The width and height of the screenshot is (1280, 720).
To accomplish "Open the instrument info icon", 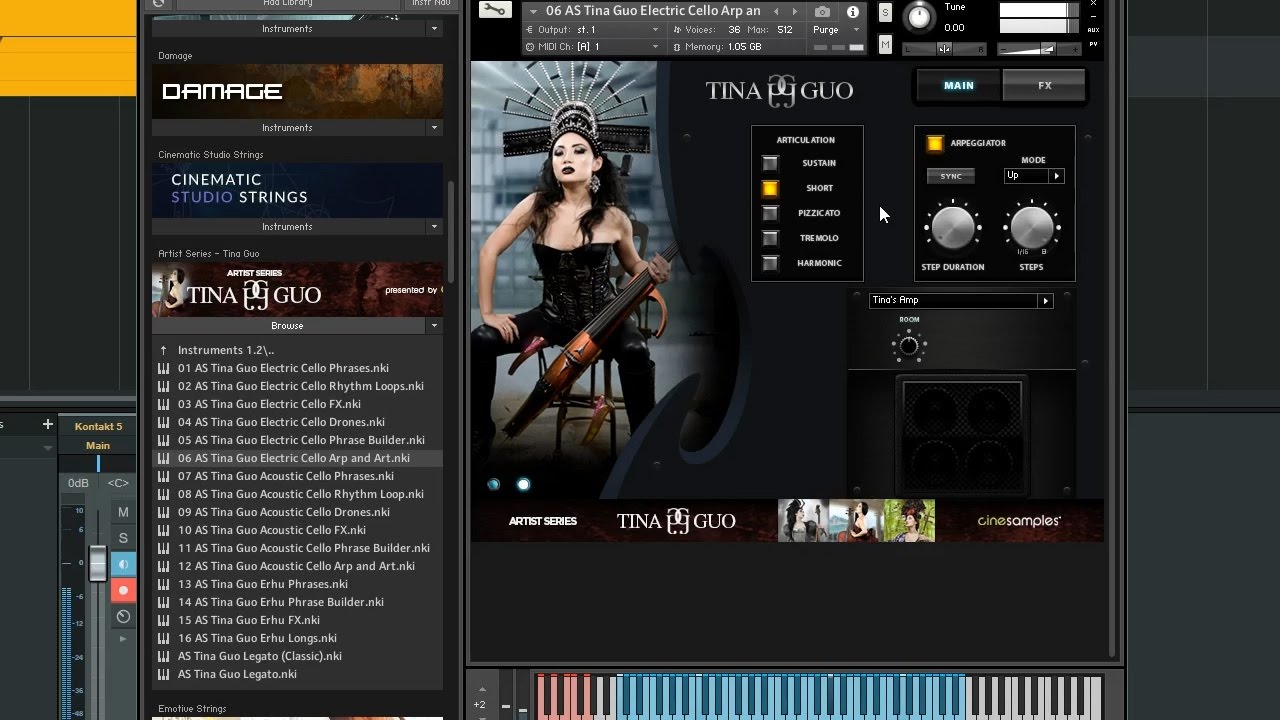I will click(x=853, y=12).
